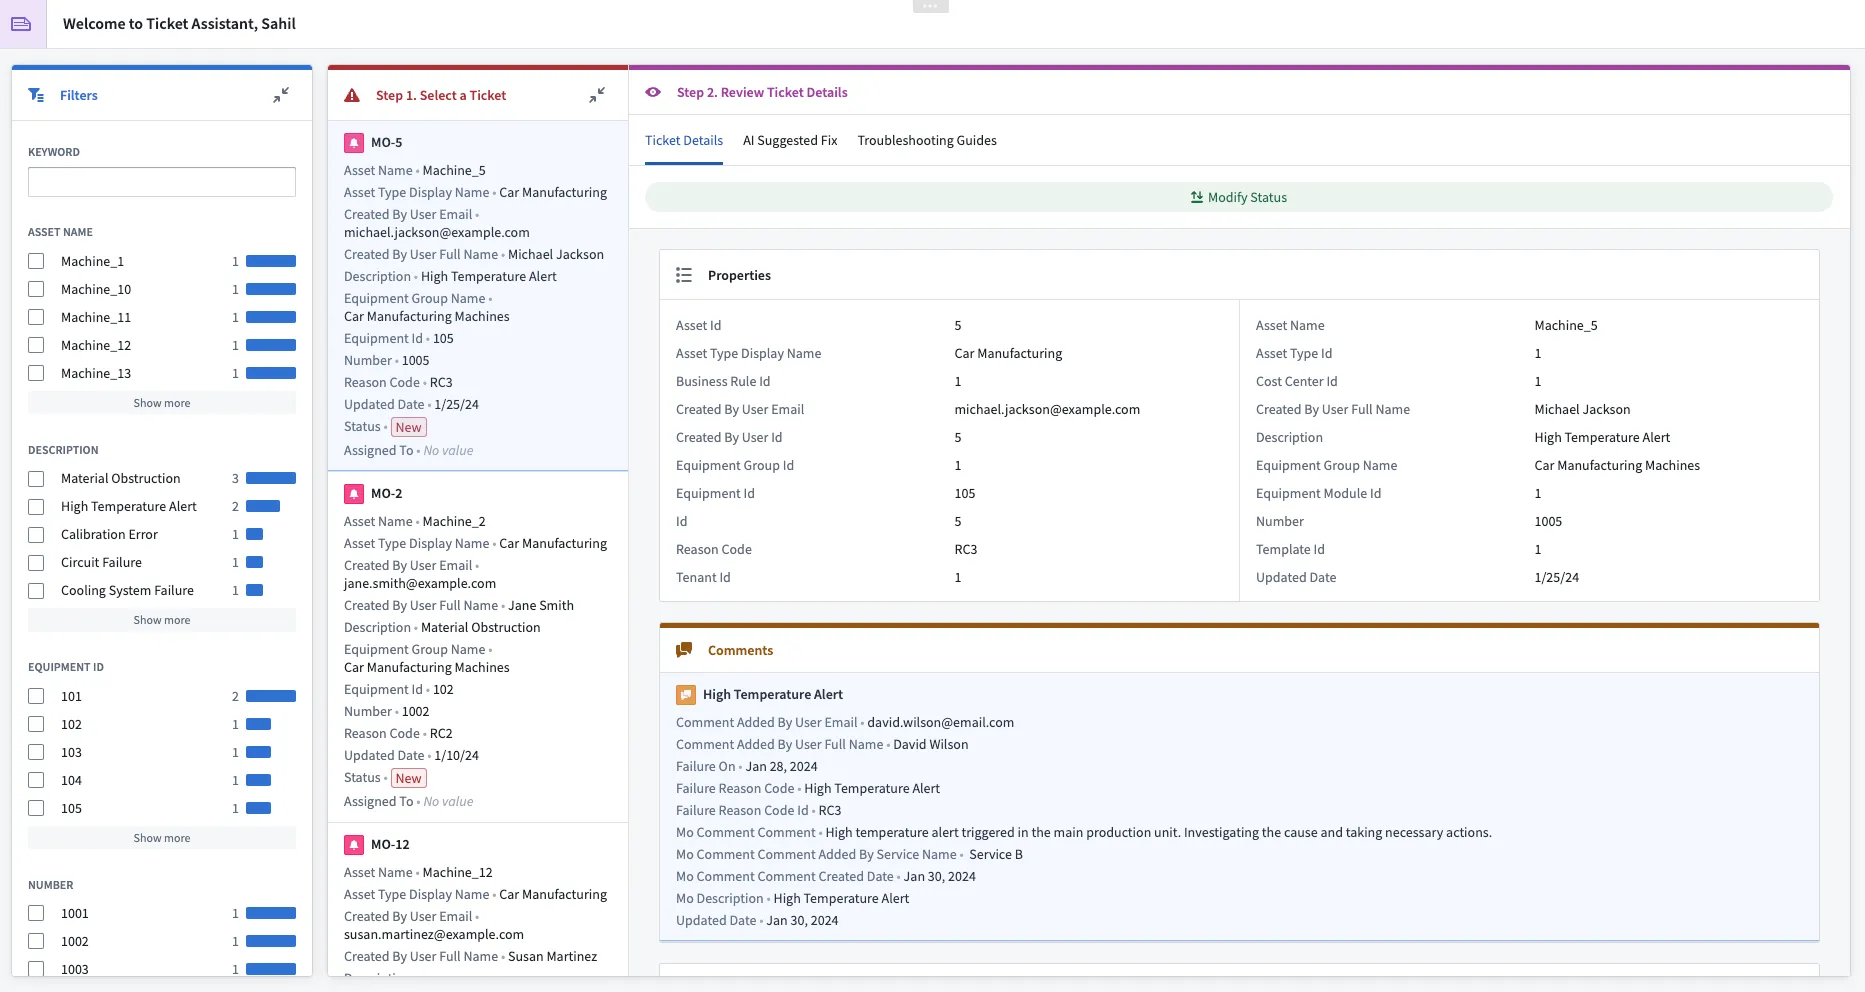Click the david.wilson@email.com address

pos(941,723)
